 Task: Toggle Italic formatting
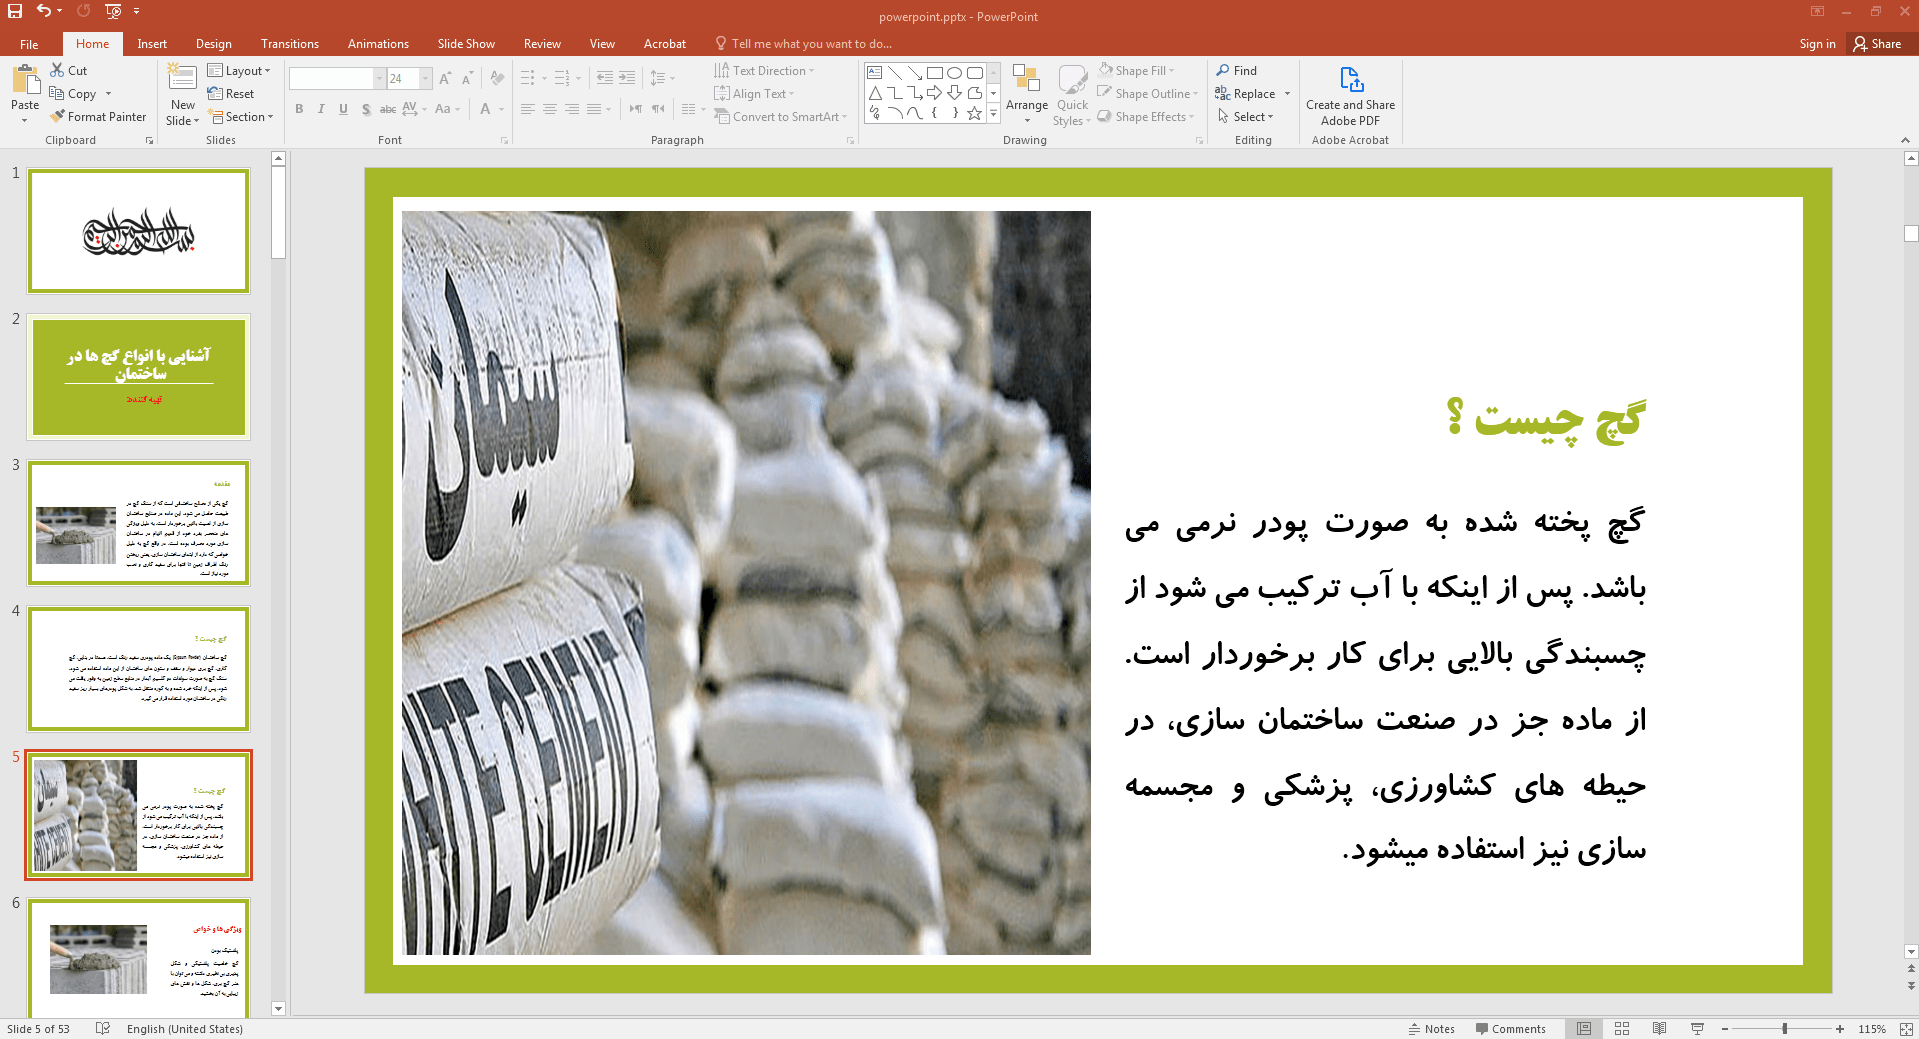[x=321, y=109]
